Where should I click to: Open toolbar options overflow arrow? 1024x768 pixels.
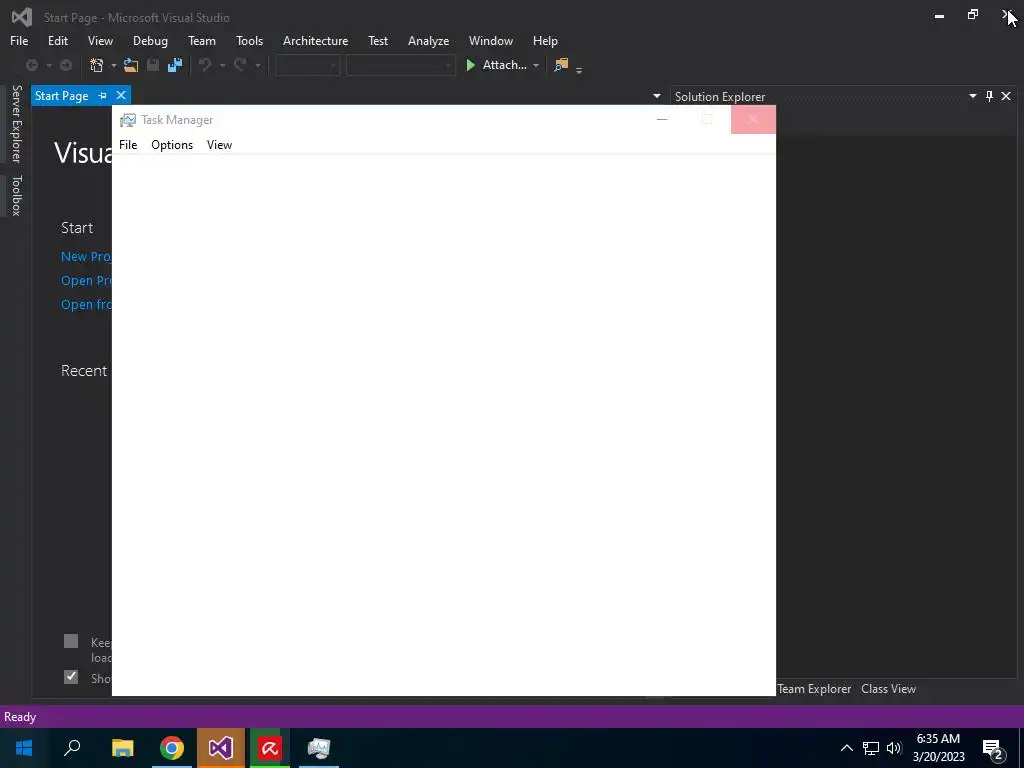[579, 69]
